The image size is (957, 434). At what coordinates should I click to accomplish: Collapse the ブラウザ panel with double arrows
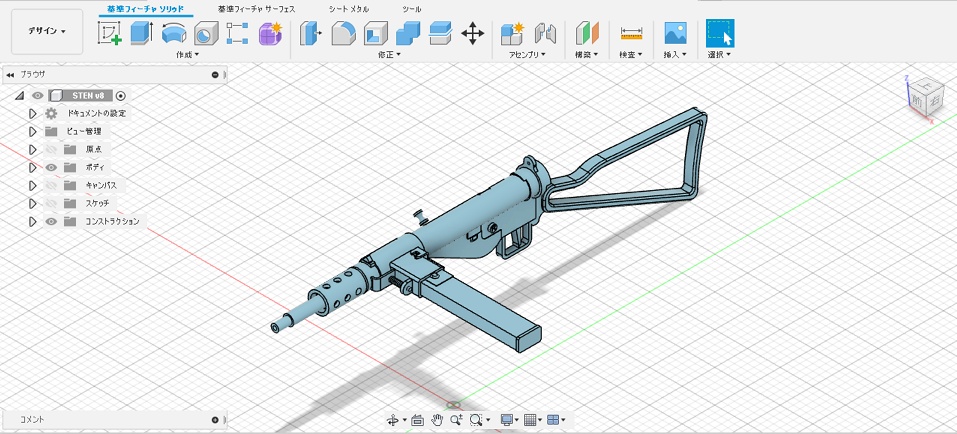click(10, 74)
